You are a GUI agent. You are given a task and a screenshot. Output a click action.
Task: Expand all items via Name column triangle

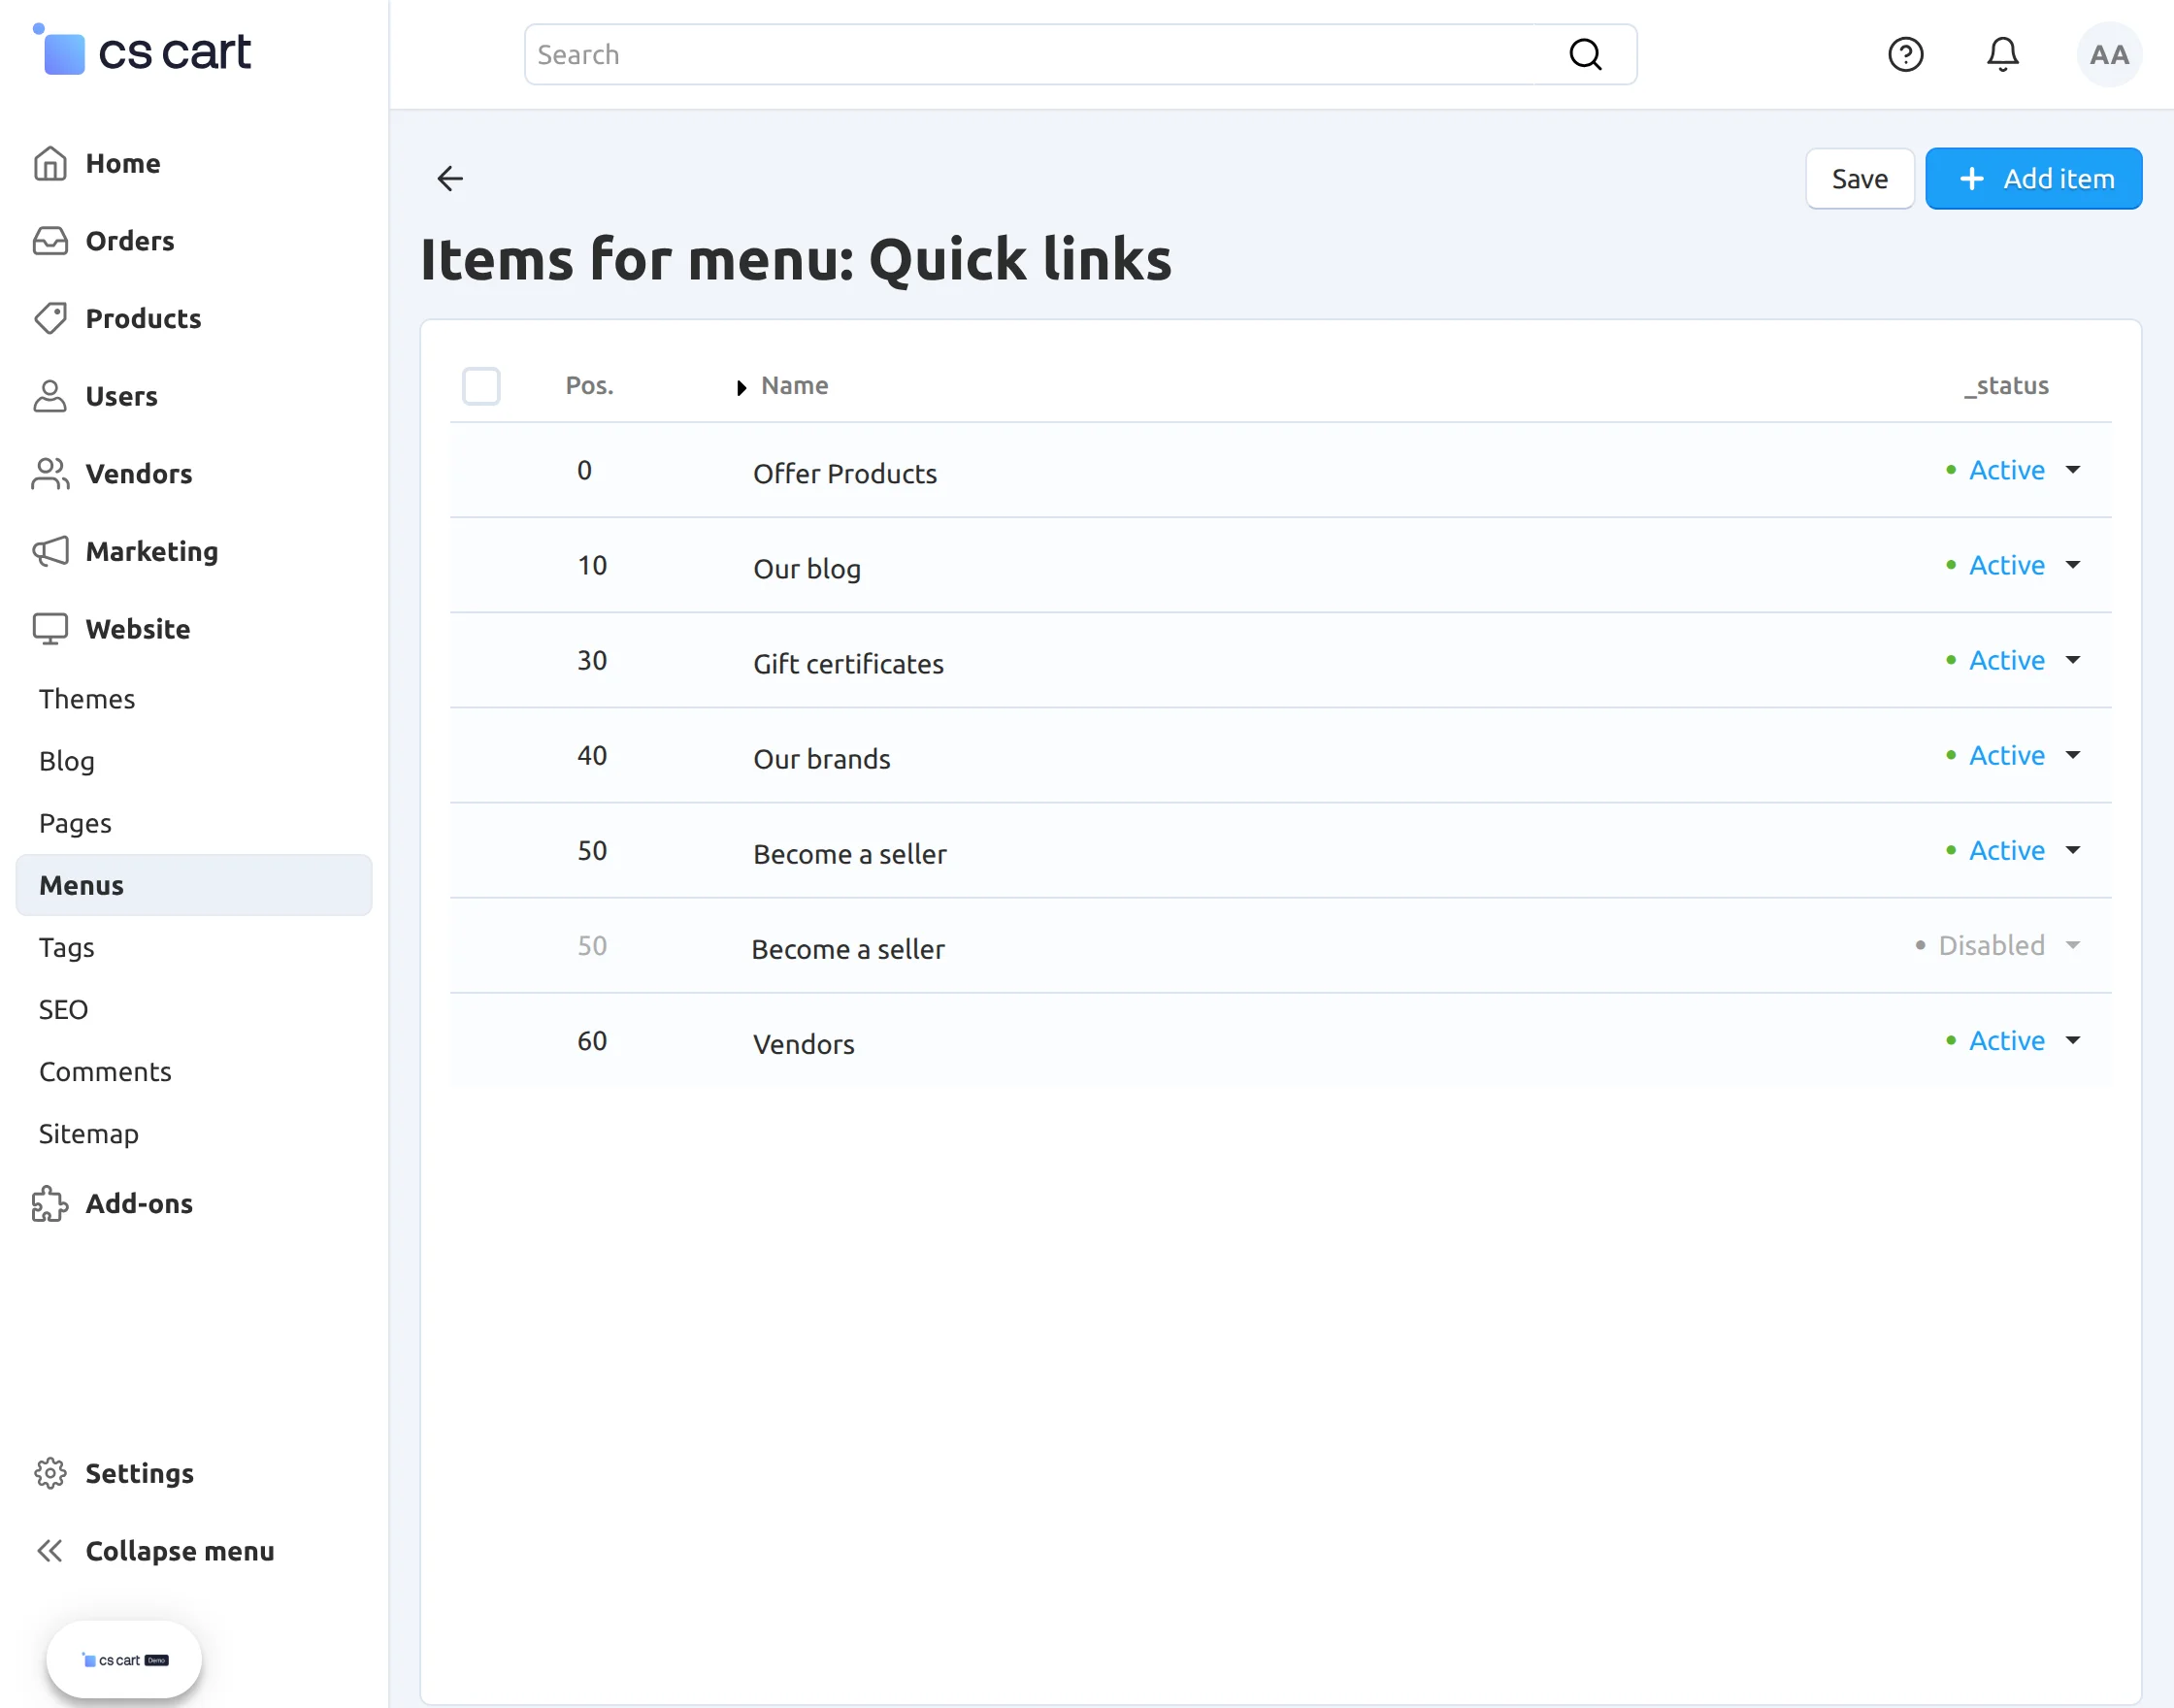point(741,388)
